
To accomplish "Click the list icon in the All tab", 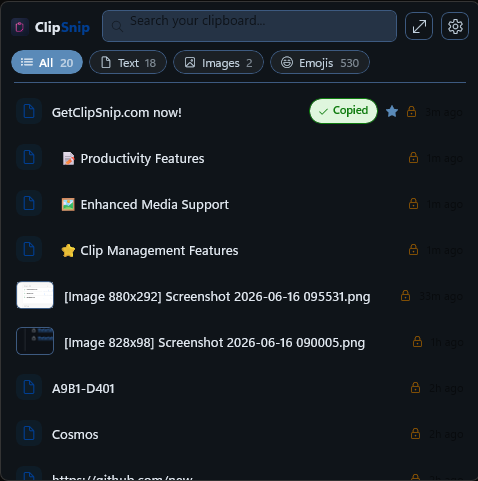I will pyautogui.click(x=27, y=62).
